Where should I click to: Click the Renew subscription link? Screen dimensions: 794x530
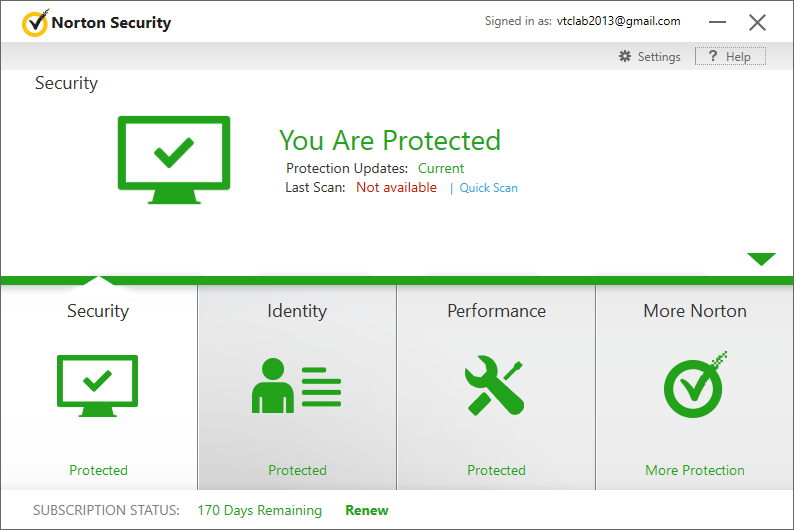coord(367,510)
